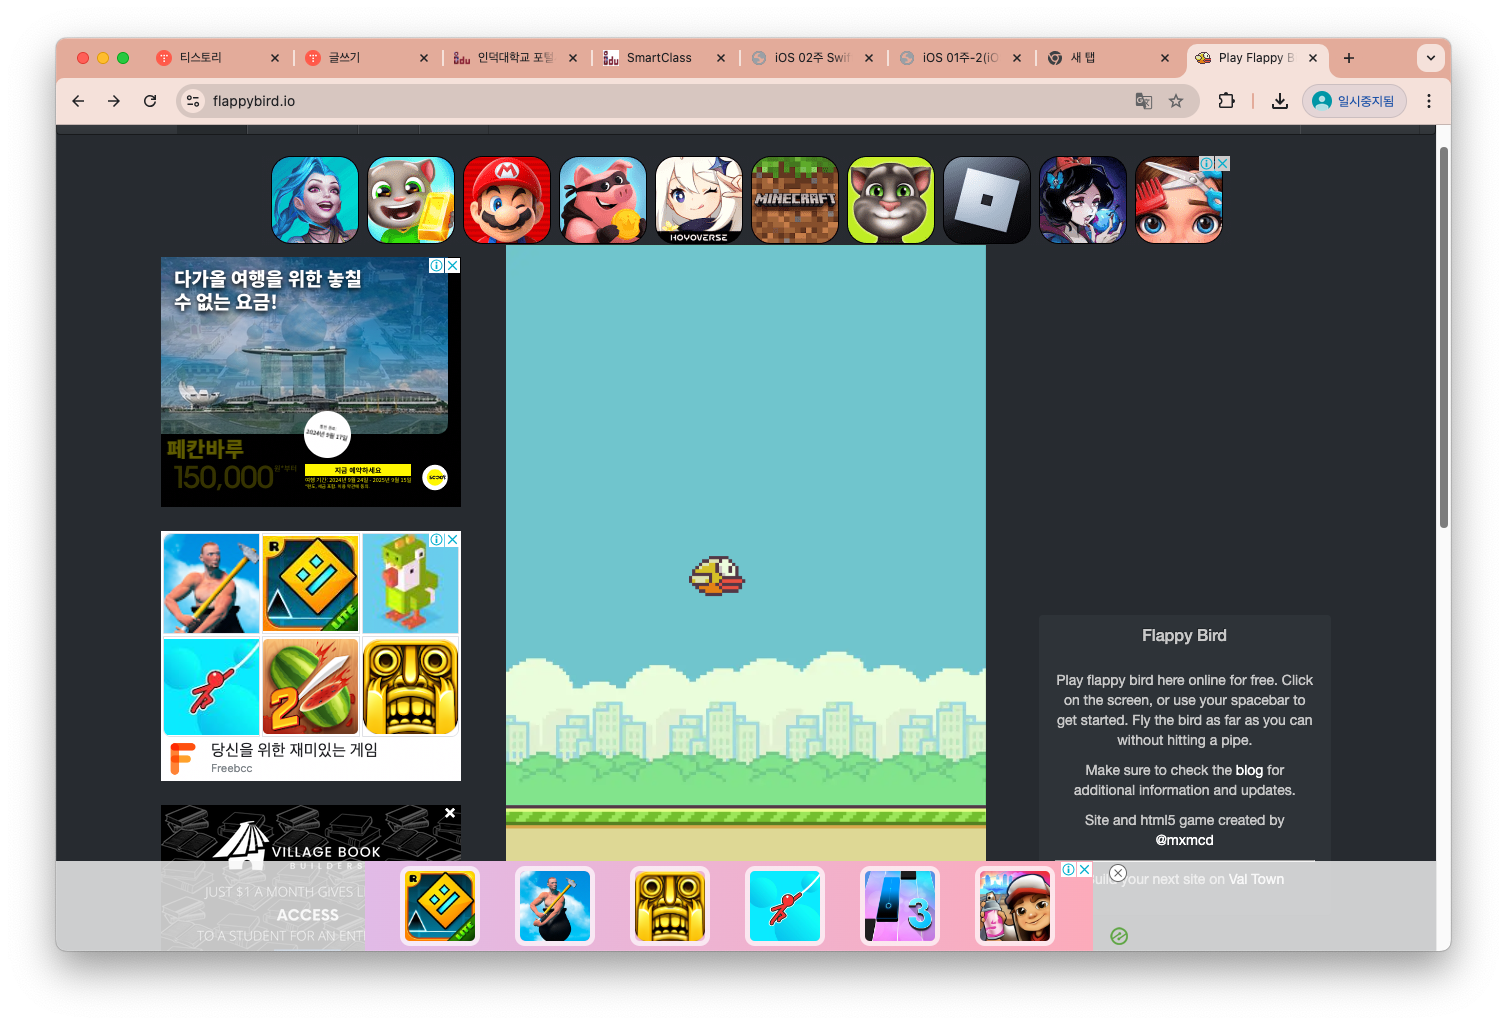Switch to the 티스토리 tab

(x=218, y=58)
